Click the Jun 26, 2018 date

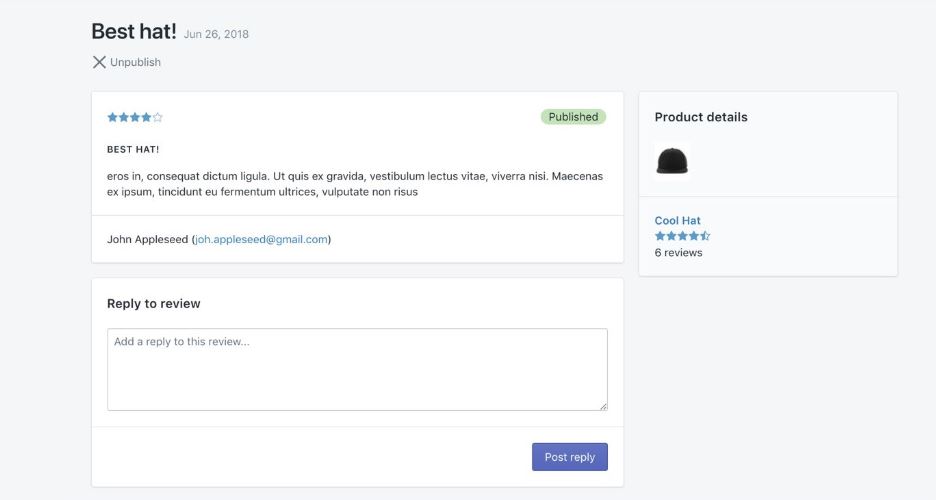pos(216,34)
